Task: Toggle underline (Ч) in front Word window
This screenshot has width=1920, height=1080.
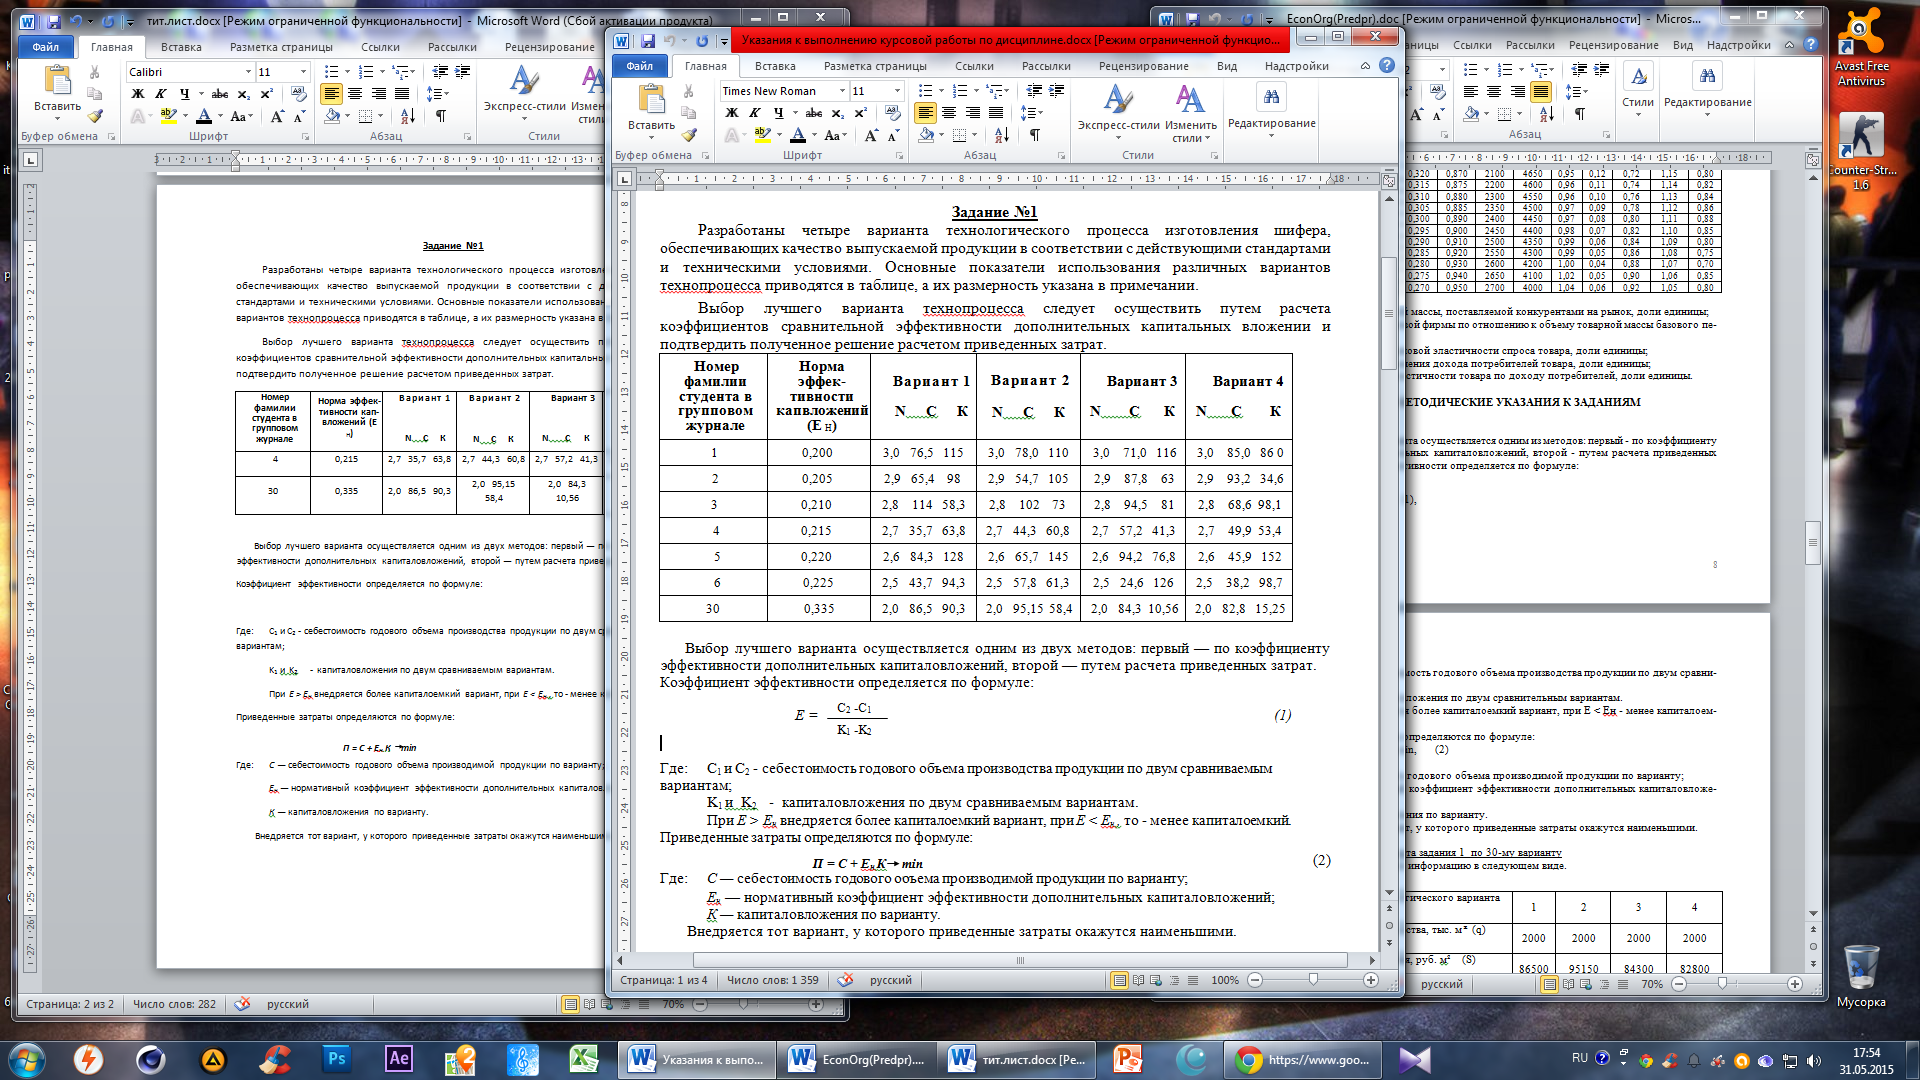Action: pos(776,113)
